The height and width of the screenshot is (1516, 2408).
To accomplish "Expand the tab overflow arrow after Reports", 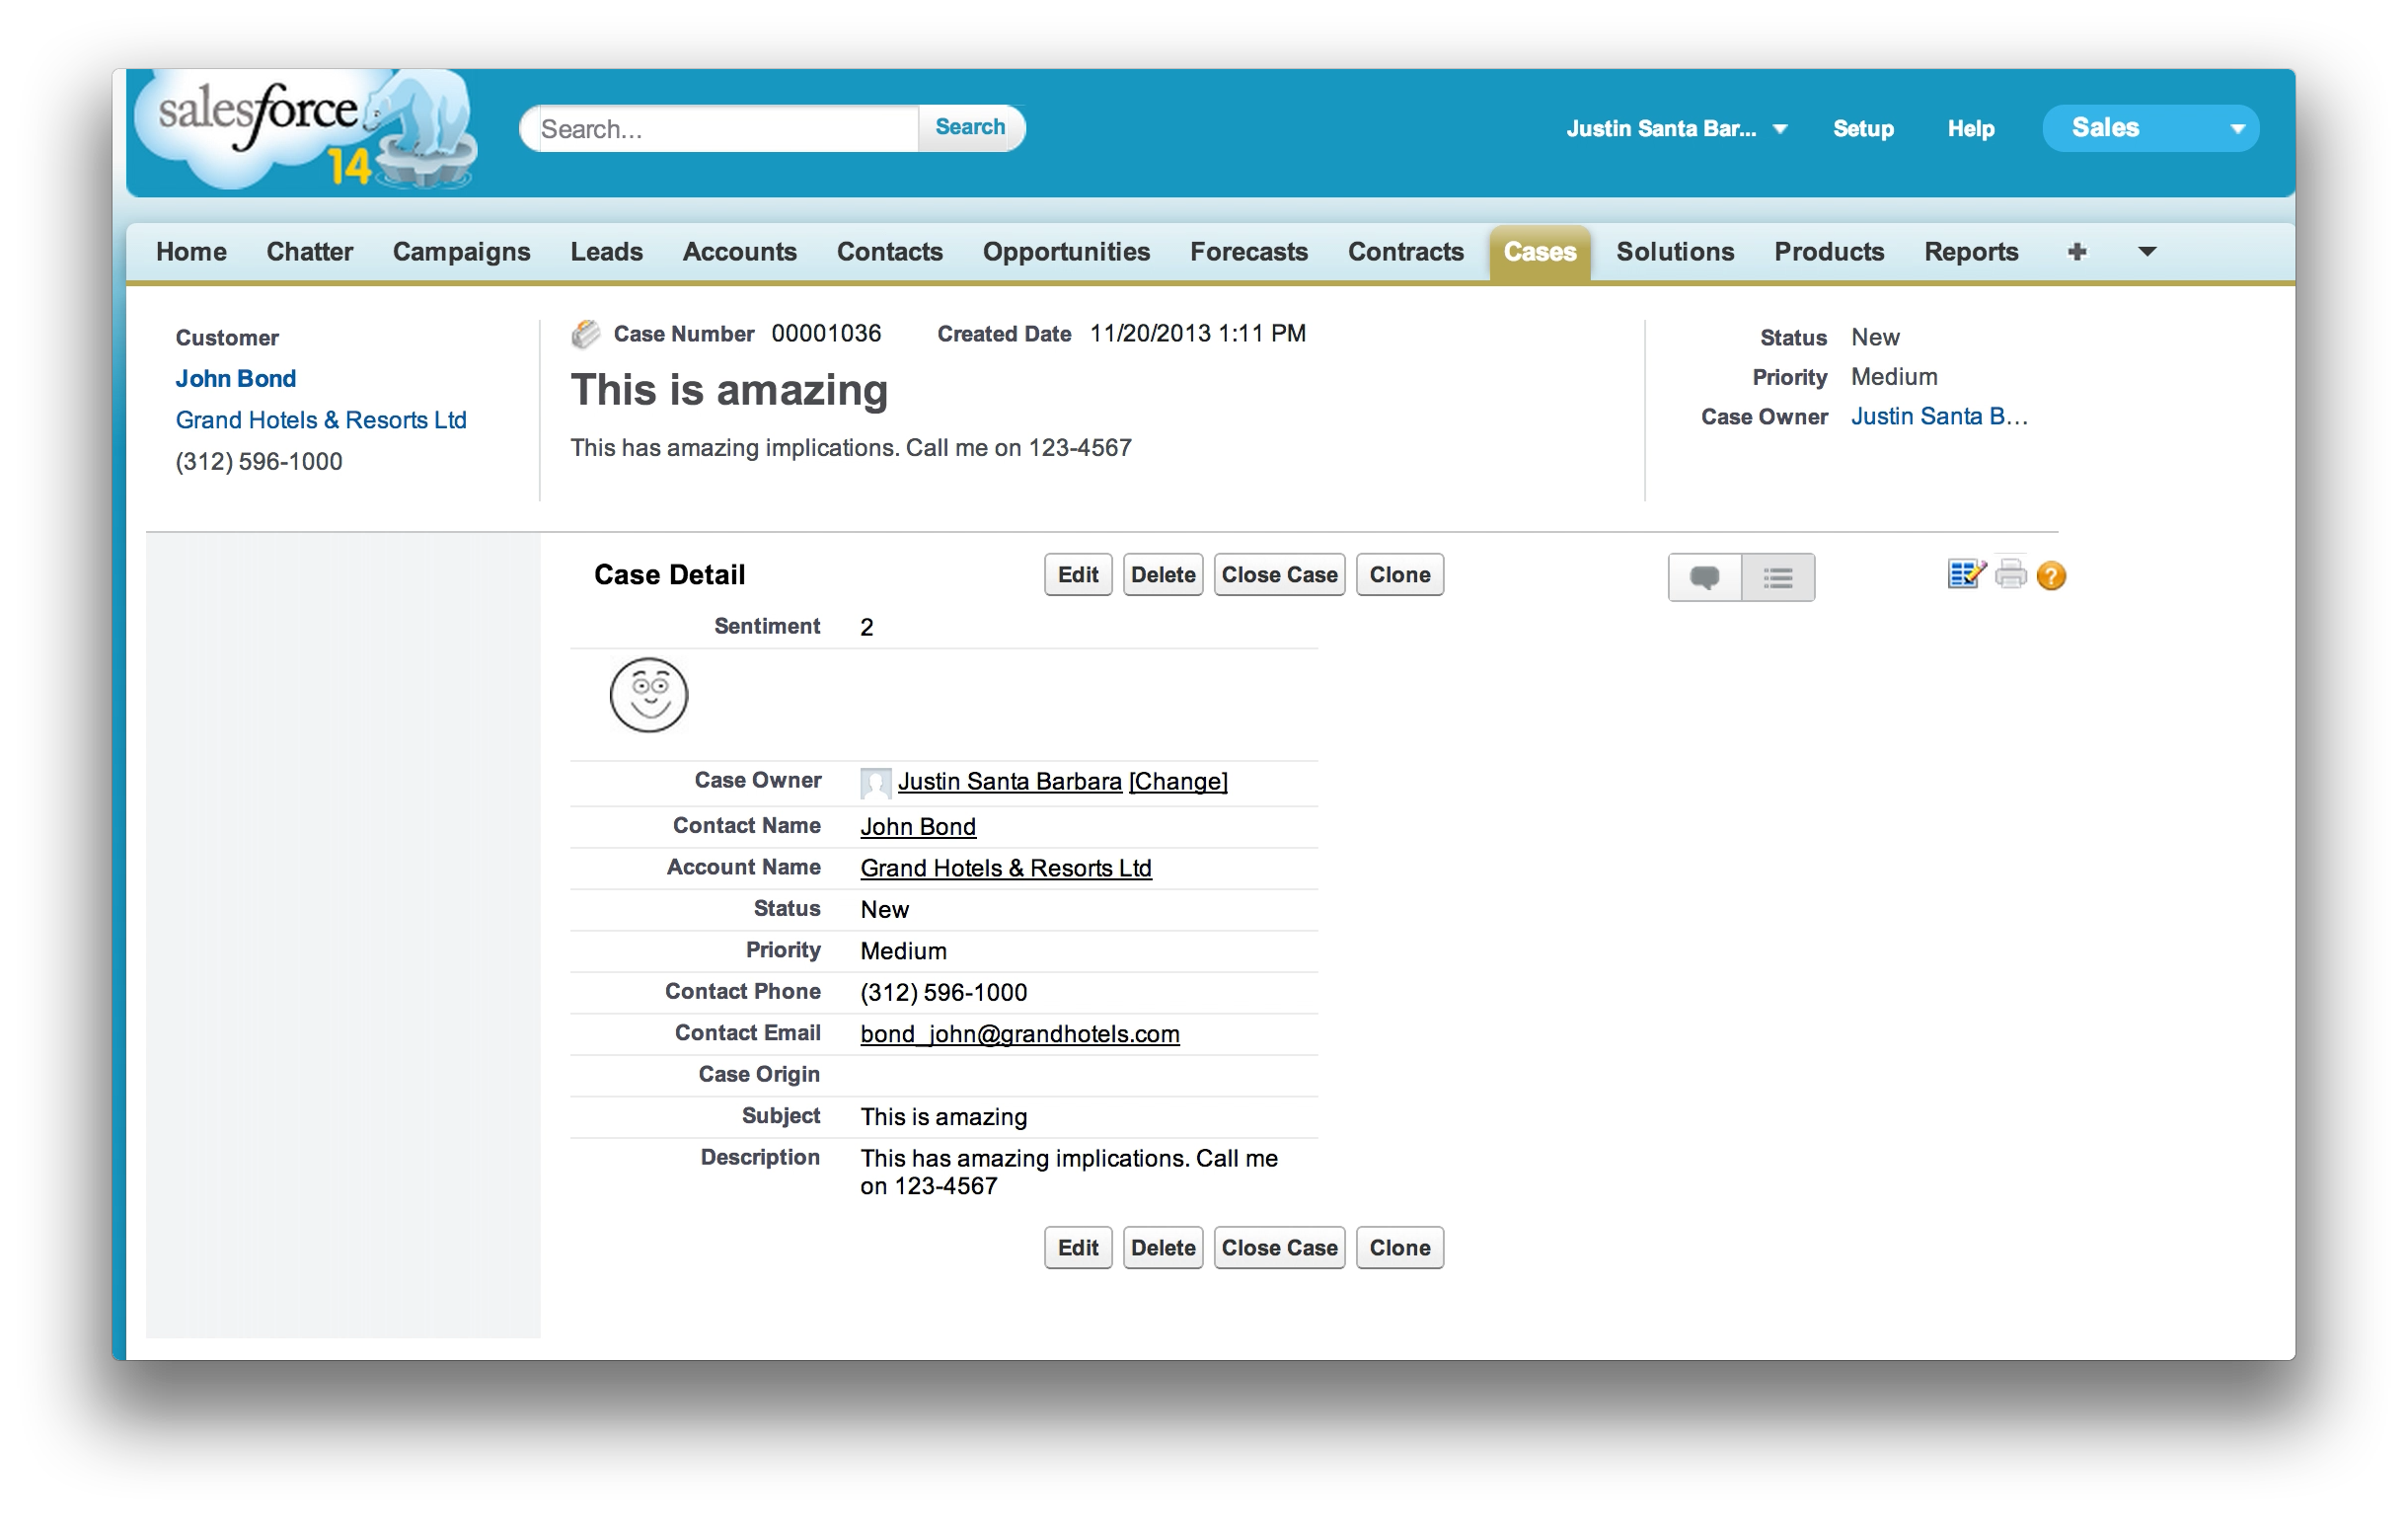I will [x=2146, y=252].
